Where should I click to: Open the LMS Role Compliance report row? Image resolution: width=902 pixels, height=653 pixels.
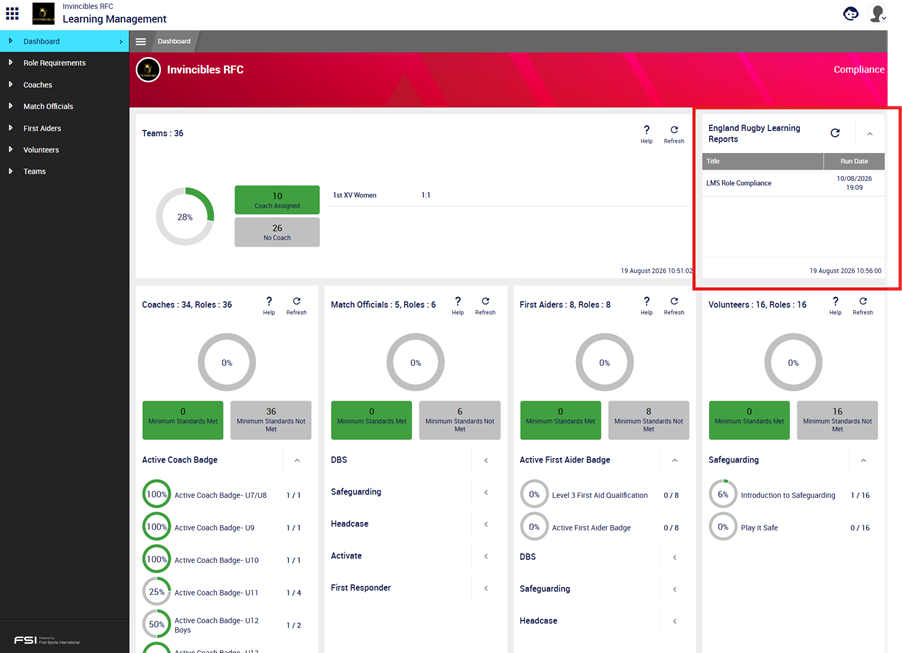pyautogui.click(x=793, y=183)
